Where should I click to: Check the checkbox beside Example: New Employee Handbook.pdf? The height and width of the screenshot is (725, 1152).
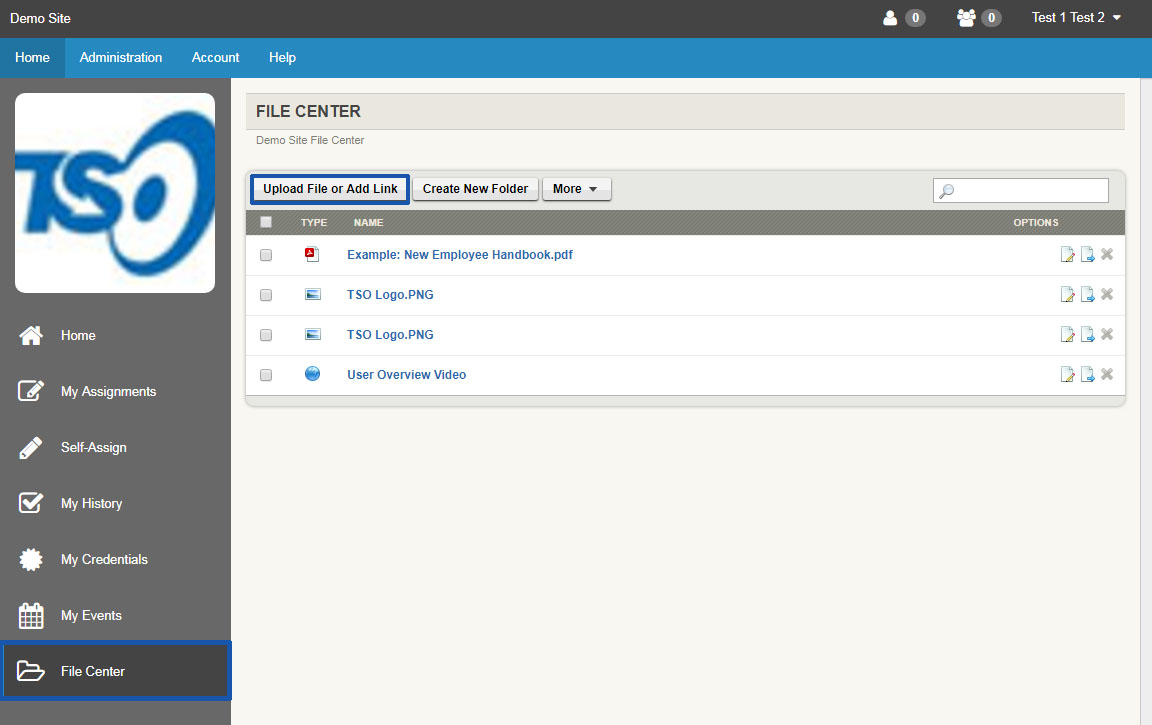click(265, 254)
